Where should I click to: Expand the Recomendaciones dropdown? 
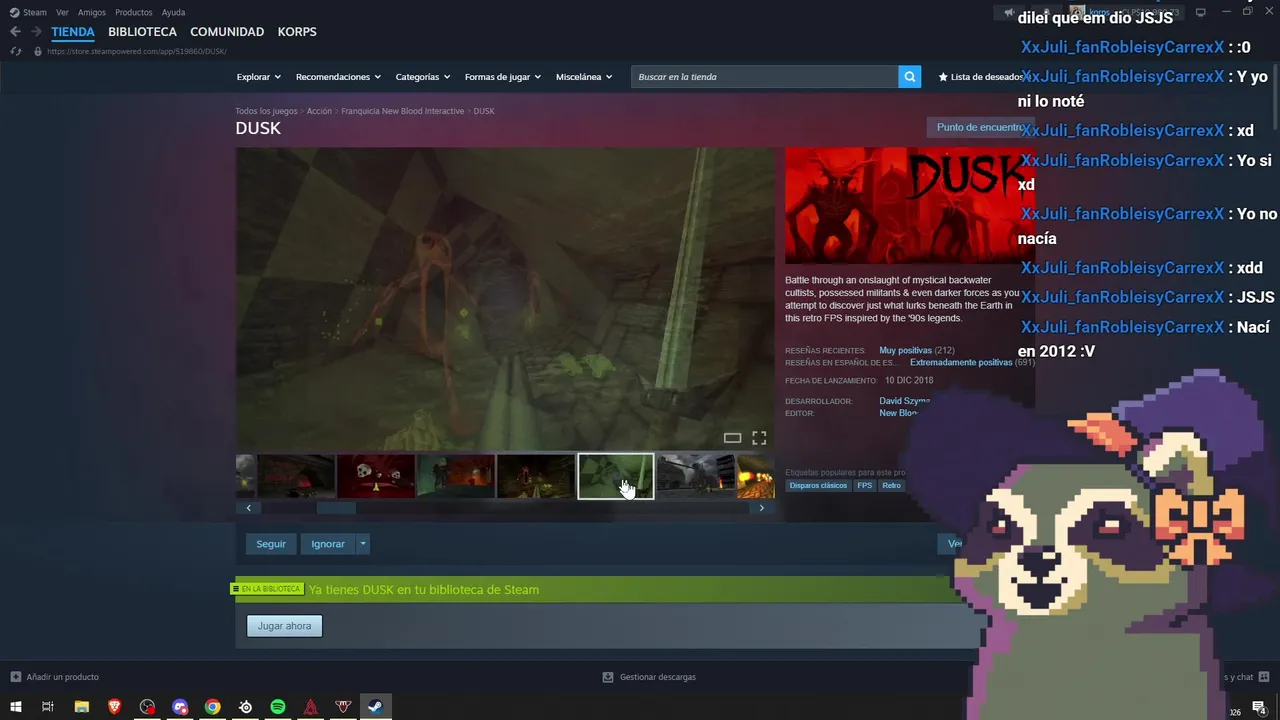tap(338, 77)
